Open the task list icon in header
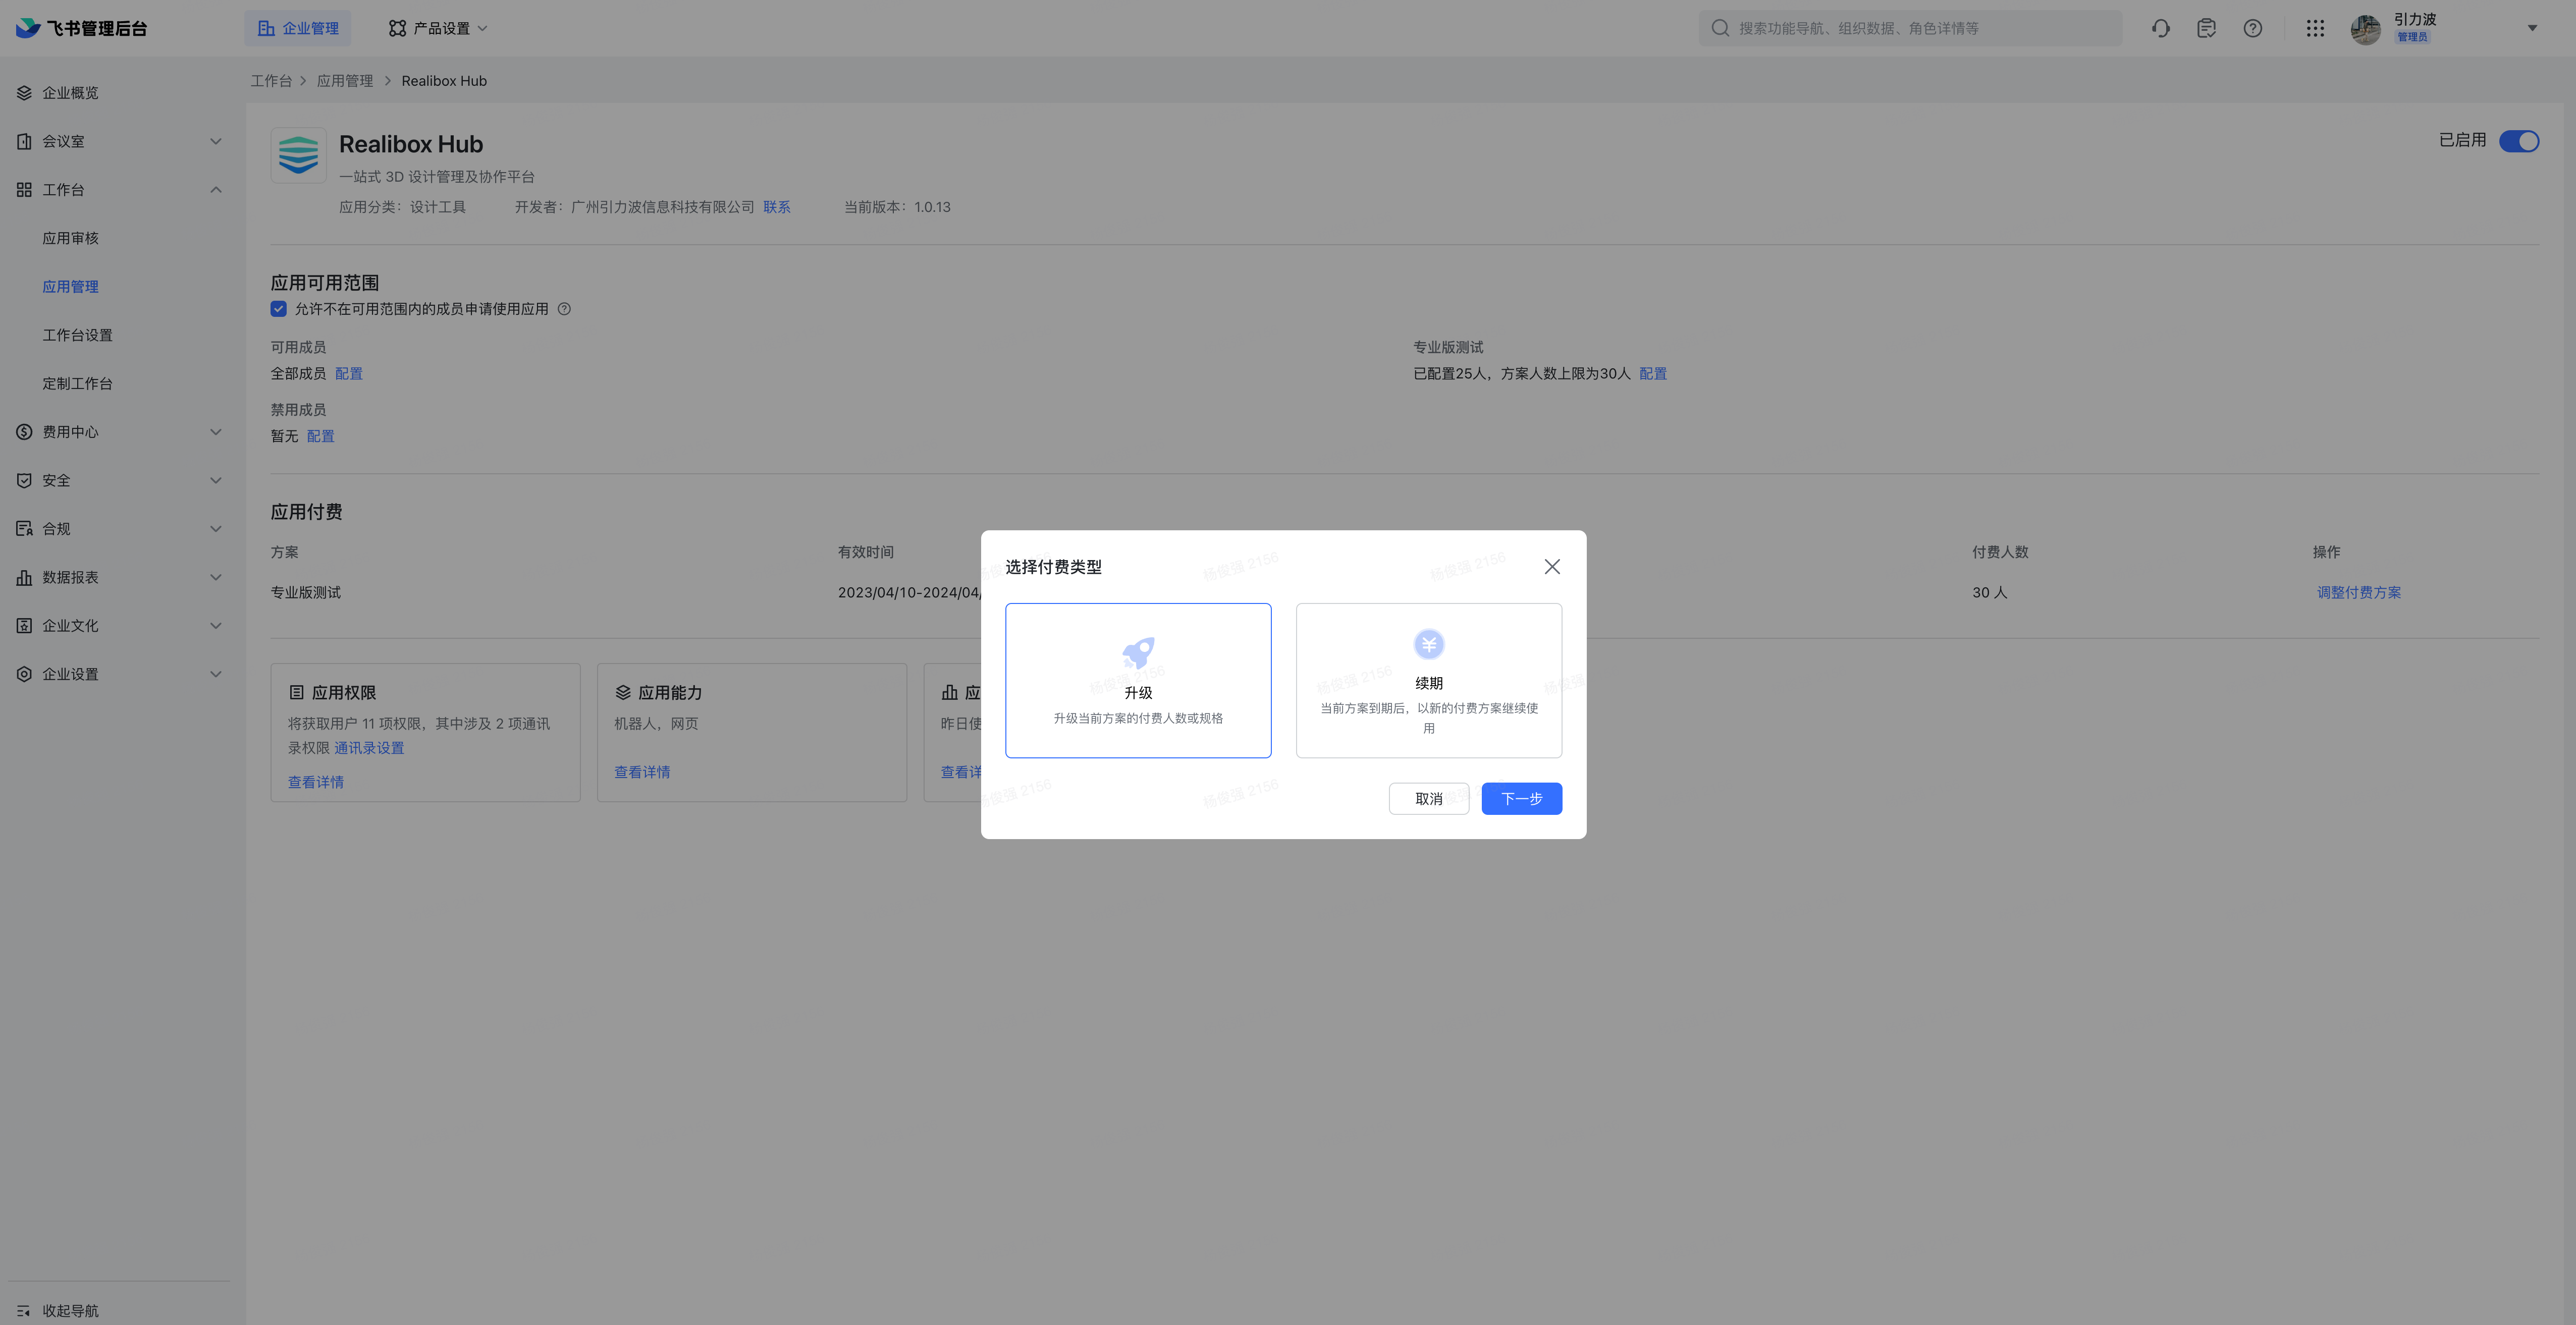The width and height of the screenshot is (2576, 1325). click(2206, 28)
